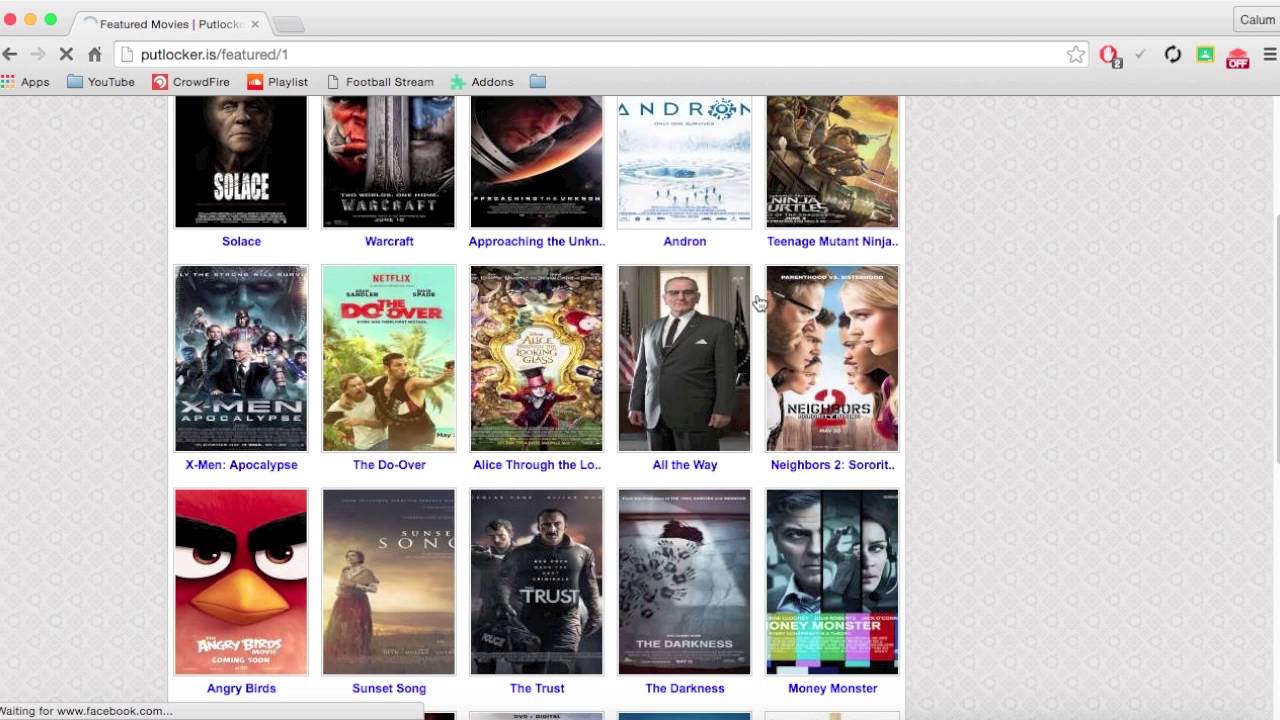The width and height of the screenshot is (1280, 720).
Task: Click the Solace poster thumbnail
Action: coord(241,162)
